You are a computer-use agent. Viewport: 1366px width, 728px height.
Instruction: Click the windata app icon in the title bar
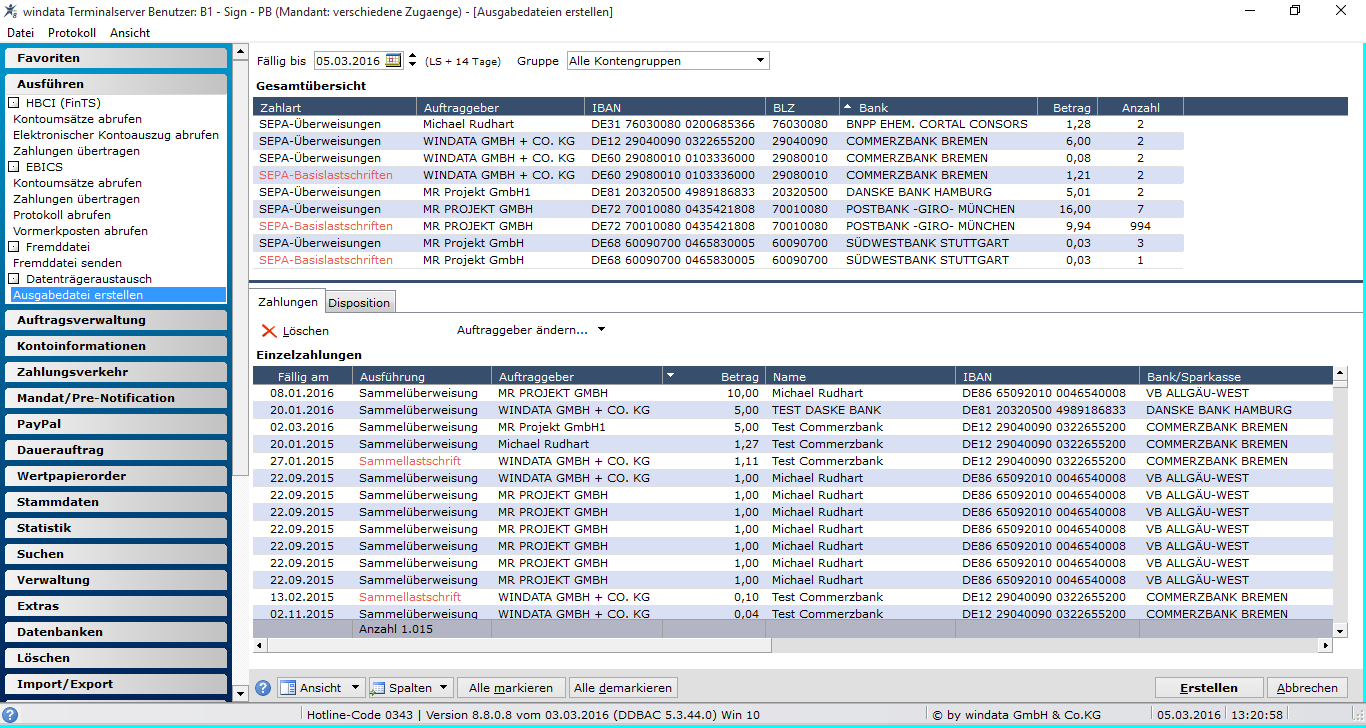[x=11, y=11]
